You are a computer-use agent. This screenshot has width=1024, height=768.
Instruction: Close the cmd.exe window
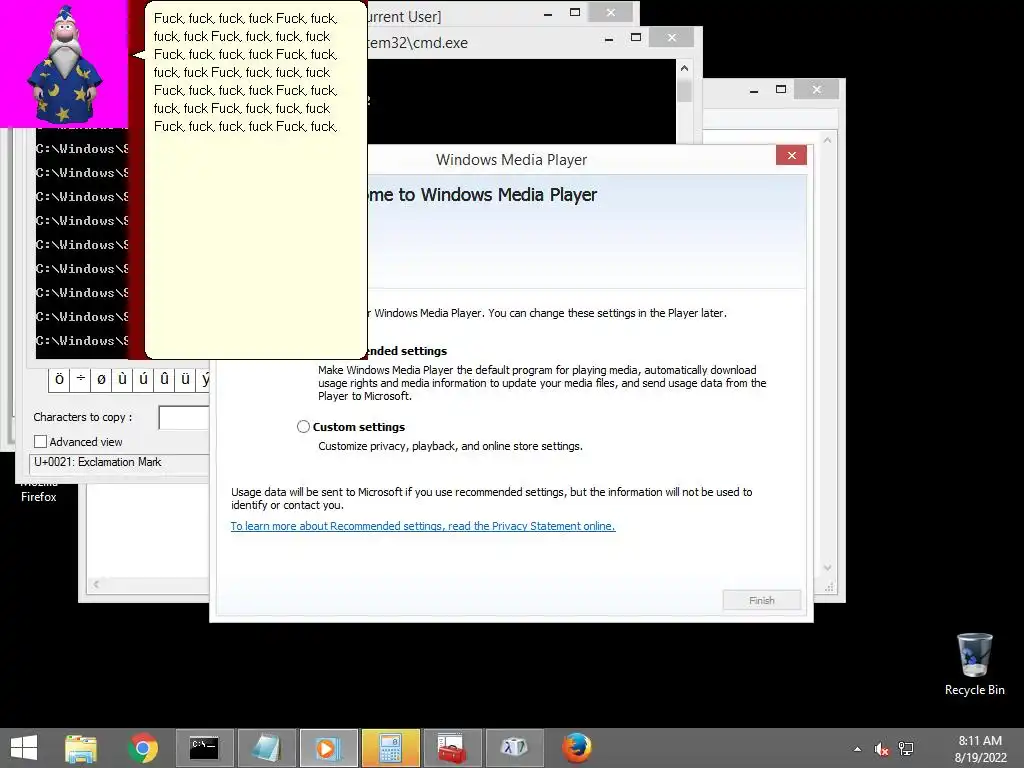tap(671, 38)
